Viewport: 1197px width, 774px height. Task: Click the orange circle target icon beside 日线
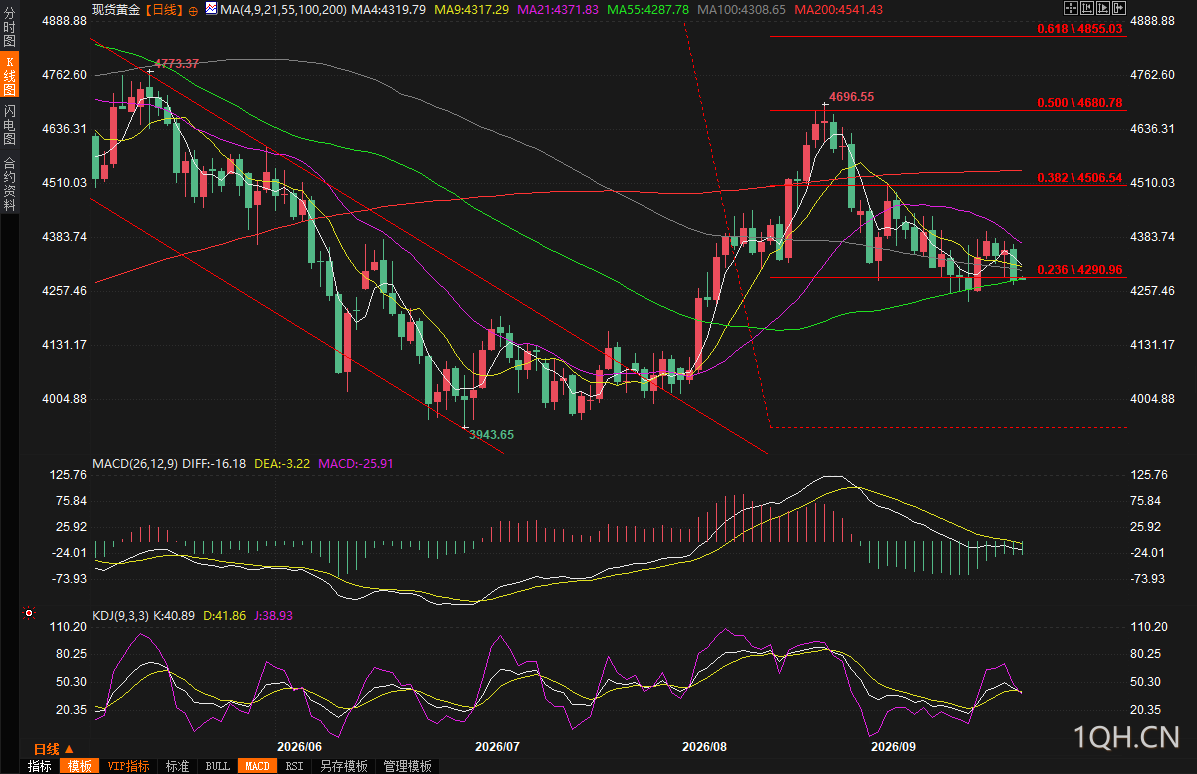192,11
